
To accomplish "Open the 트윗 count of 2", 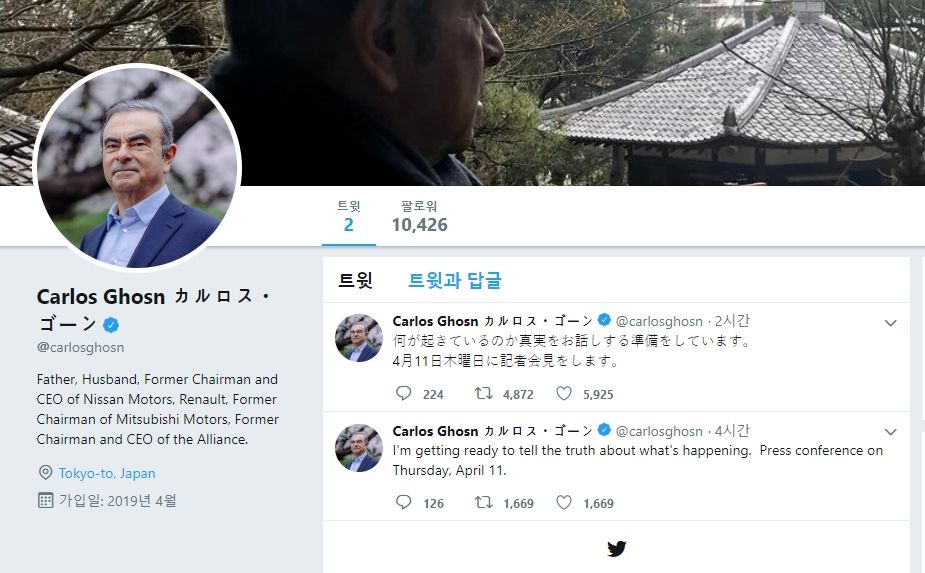I will (x=349, y=216).
